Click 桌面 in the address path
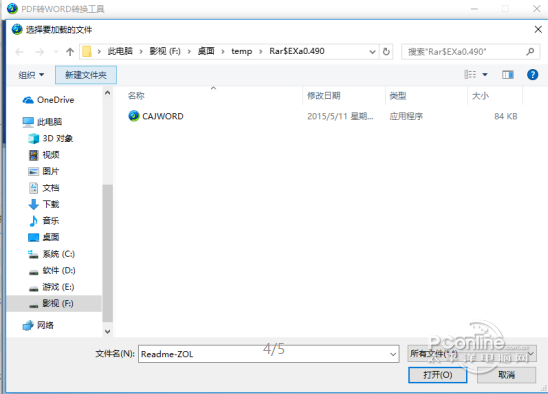The height and width of the screenshot is (394, 548). [206, 51]
